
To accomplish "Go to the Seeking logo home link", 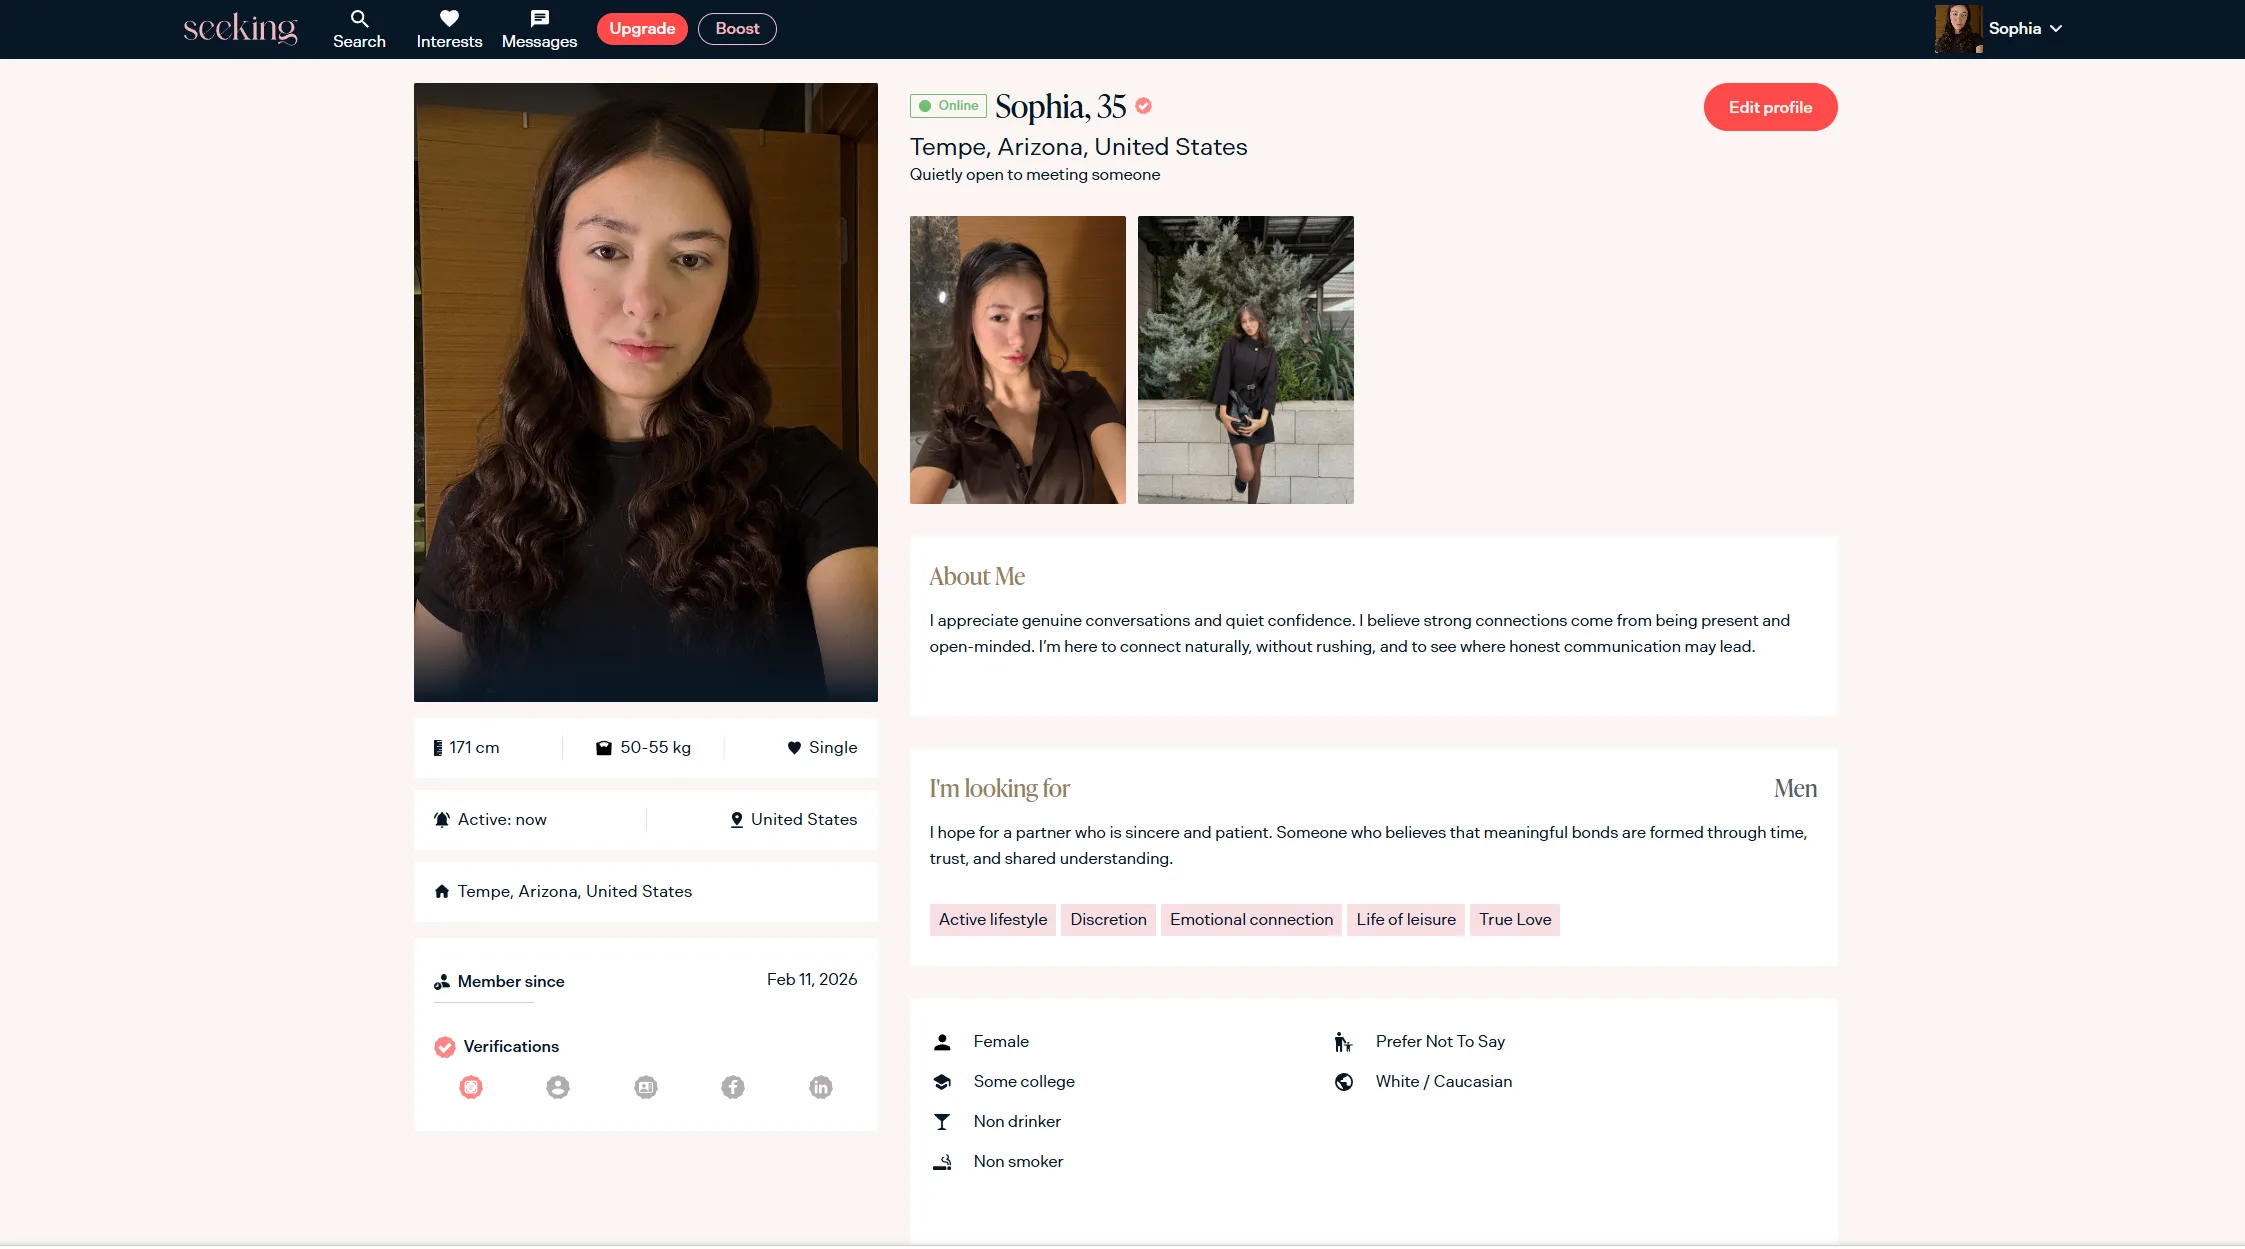I will click(240, 29).
